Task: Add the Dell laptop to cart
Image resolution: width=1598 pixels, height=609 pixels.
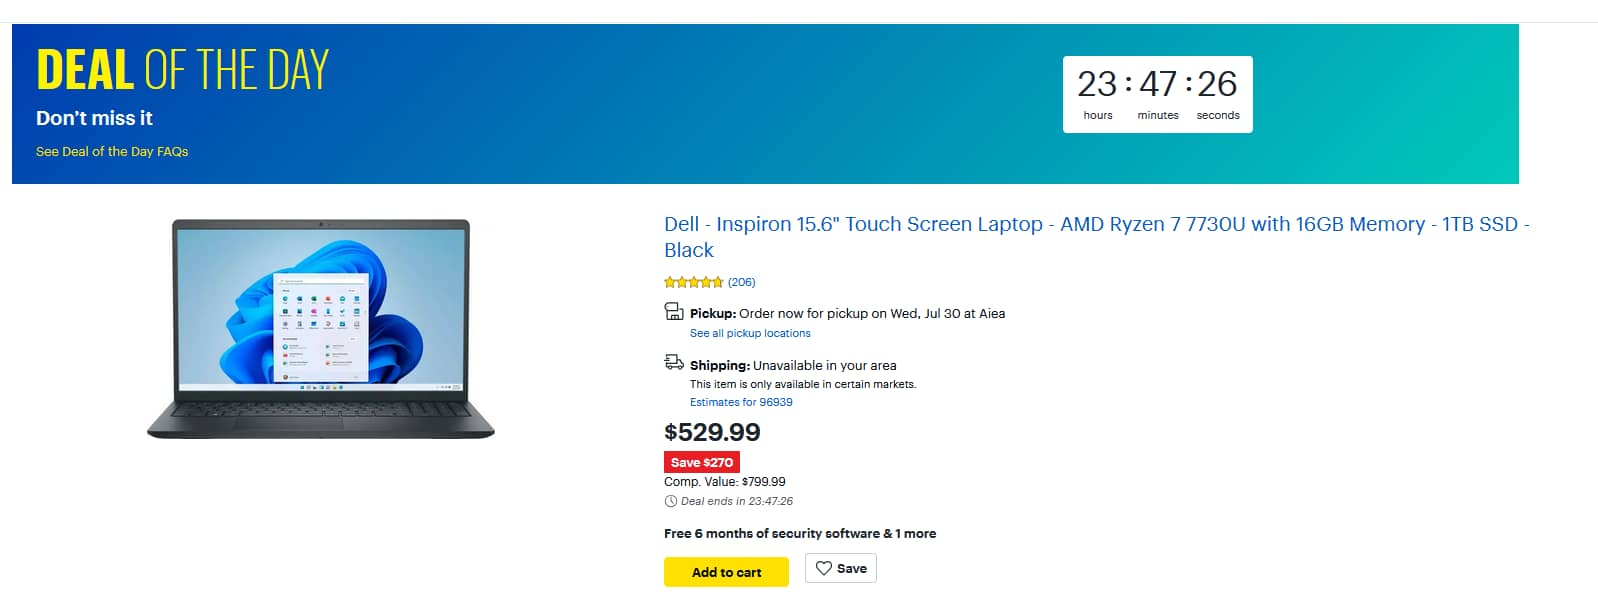Action: [x=726, y=571]
